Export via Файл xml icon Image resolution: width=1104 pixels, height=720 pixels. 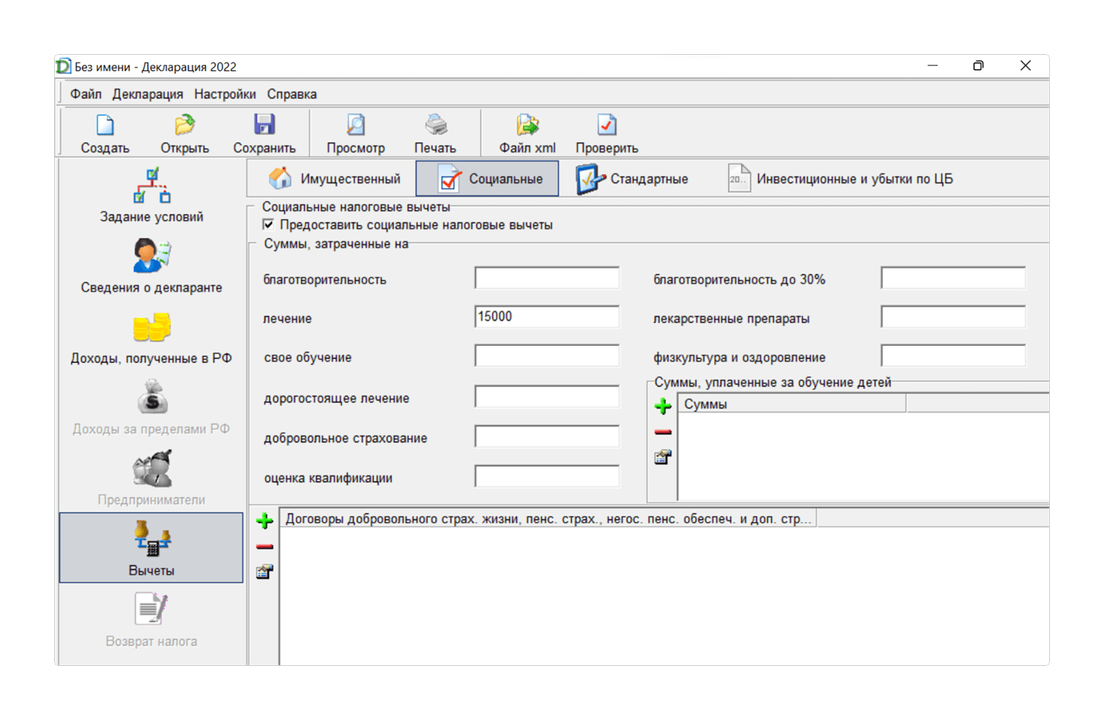coord(527,125)
